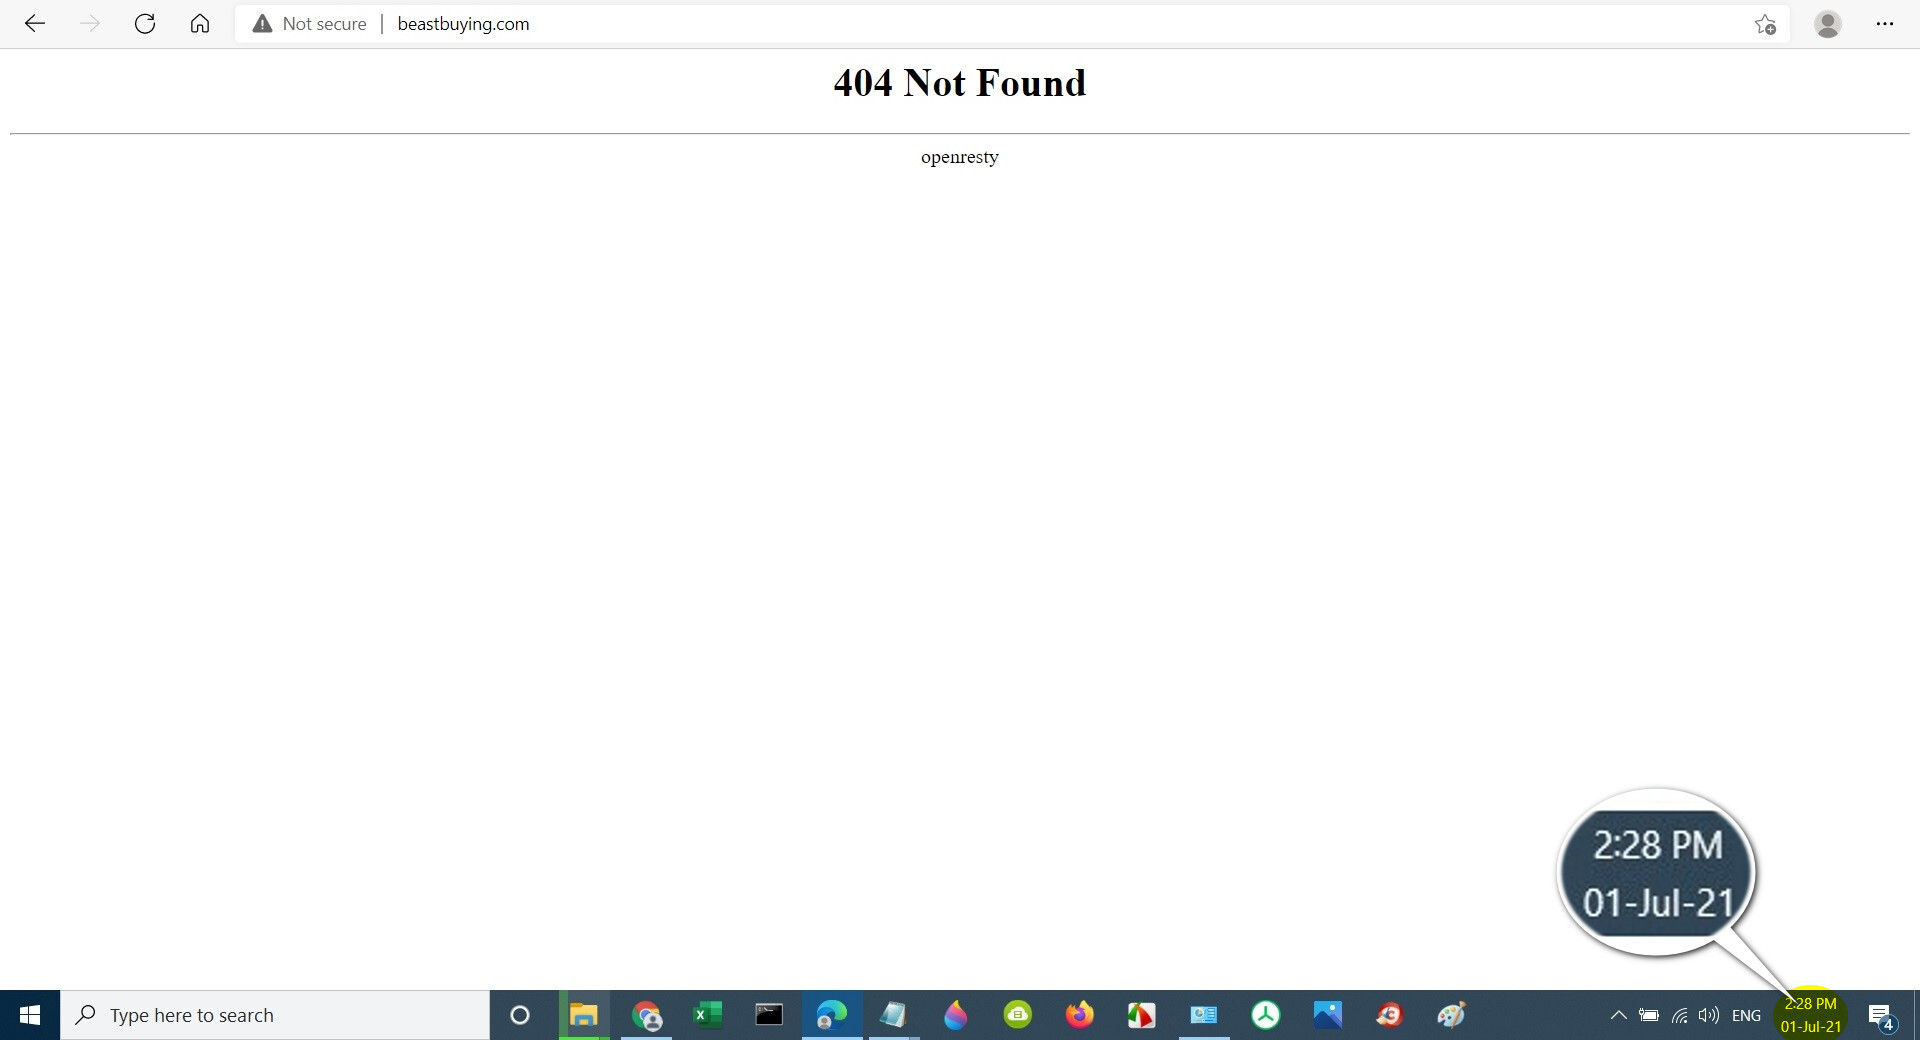This screenshot has width=1920, height=1040.
Task: Open the Settings and more menu
Action: [1885, 24]
